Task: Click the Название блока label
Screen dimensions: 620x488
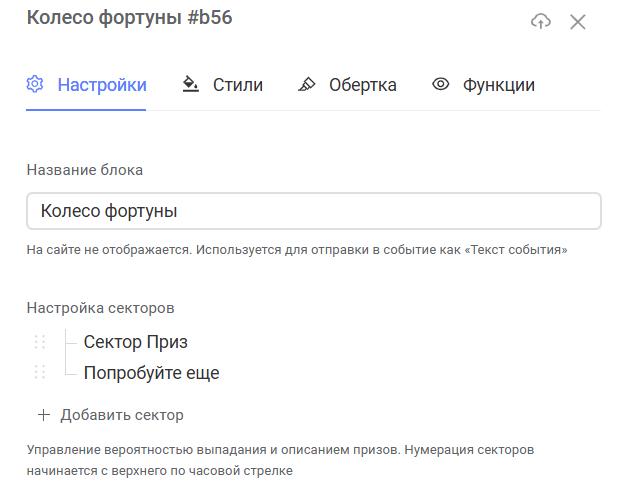Action: coord(85,170)
